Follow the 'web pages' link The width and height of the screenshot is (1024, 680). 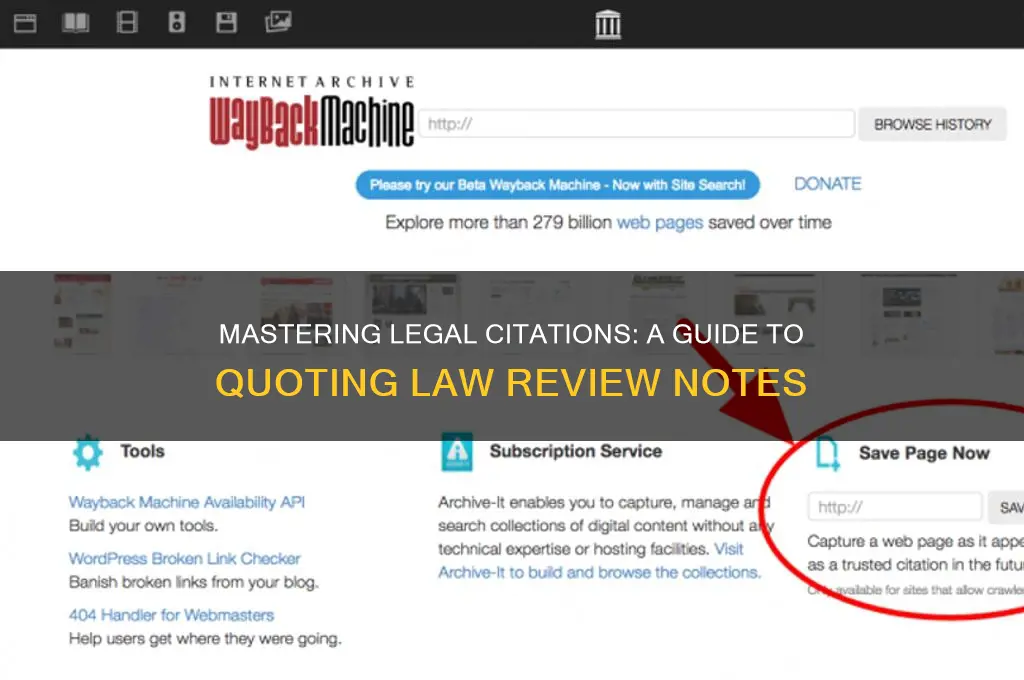click(660, 223)
